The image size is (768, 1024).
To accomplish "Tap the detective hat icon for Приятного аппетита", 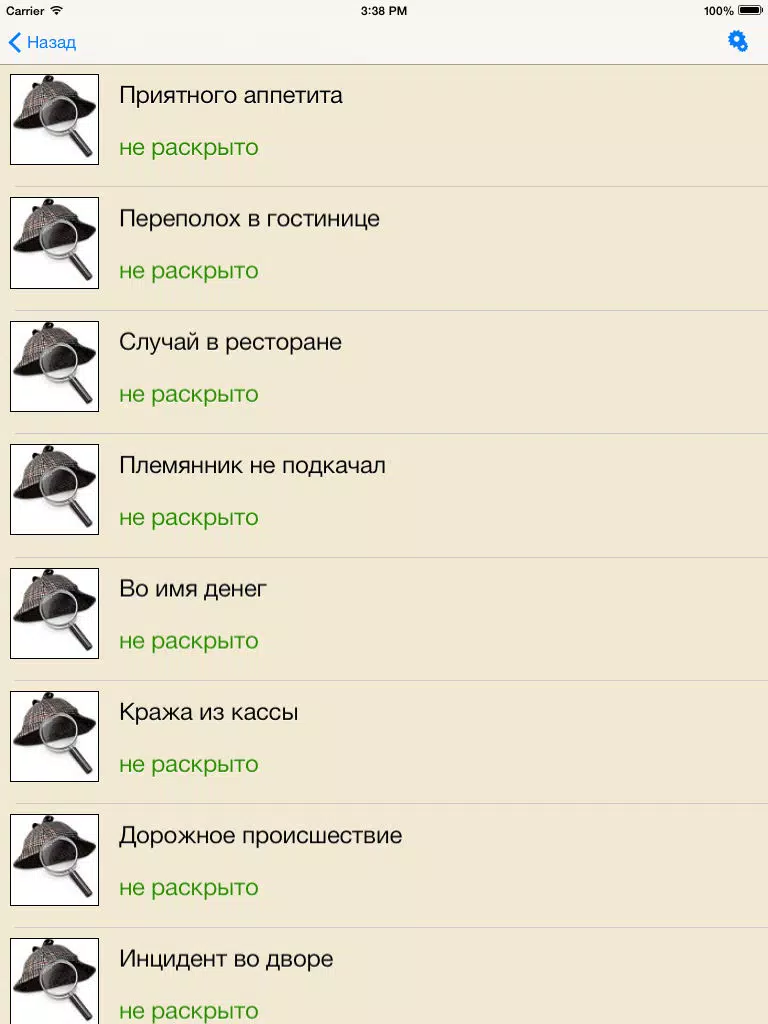I will click(55, 120).
